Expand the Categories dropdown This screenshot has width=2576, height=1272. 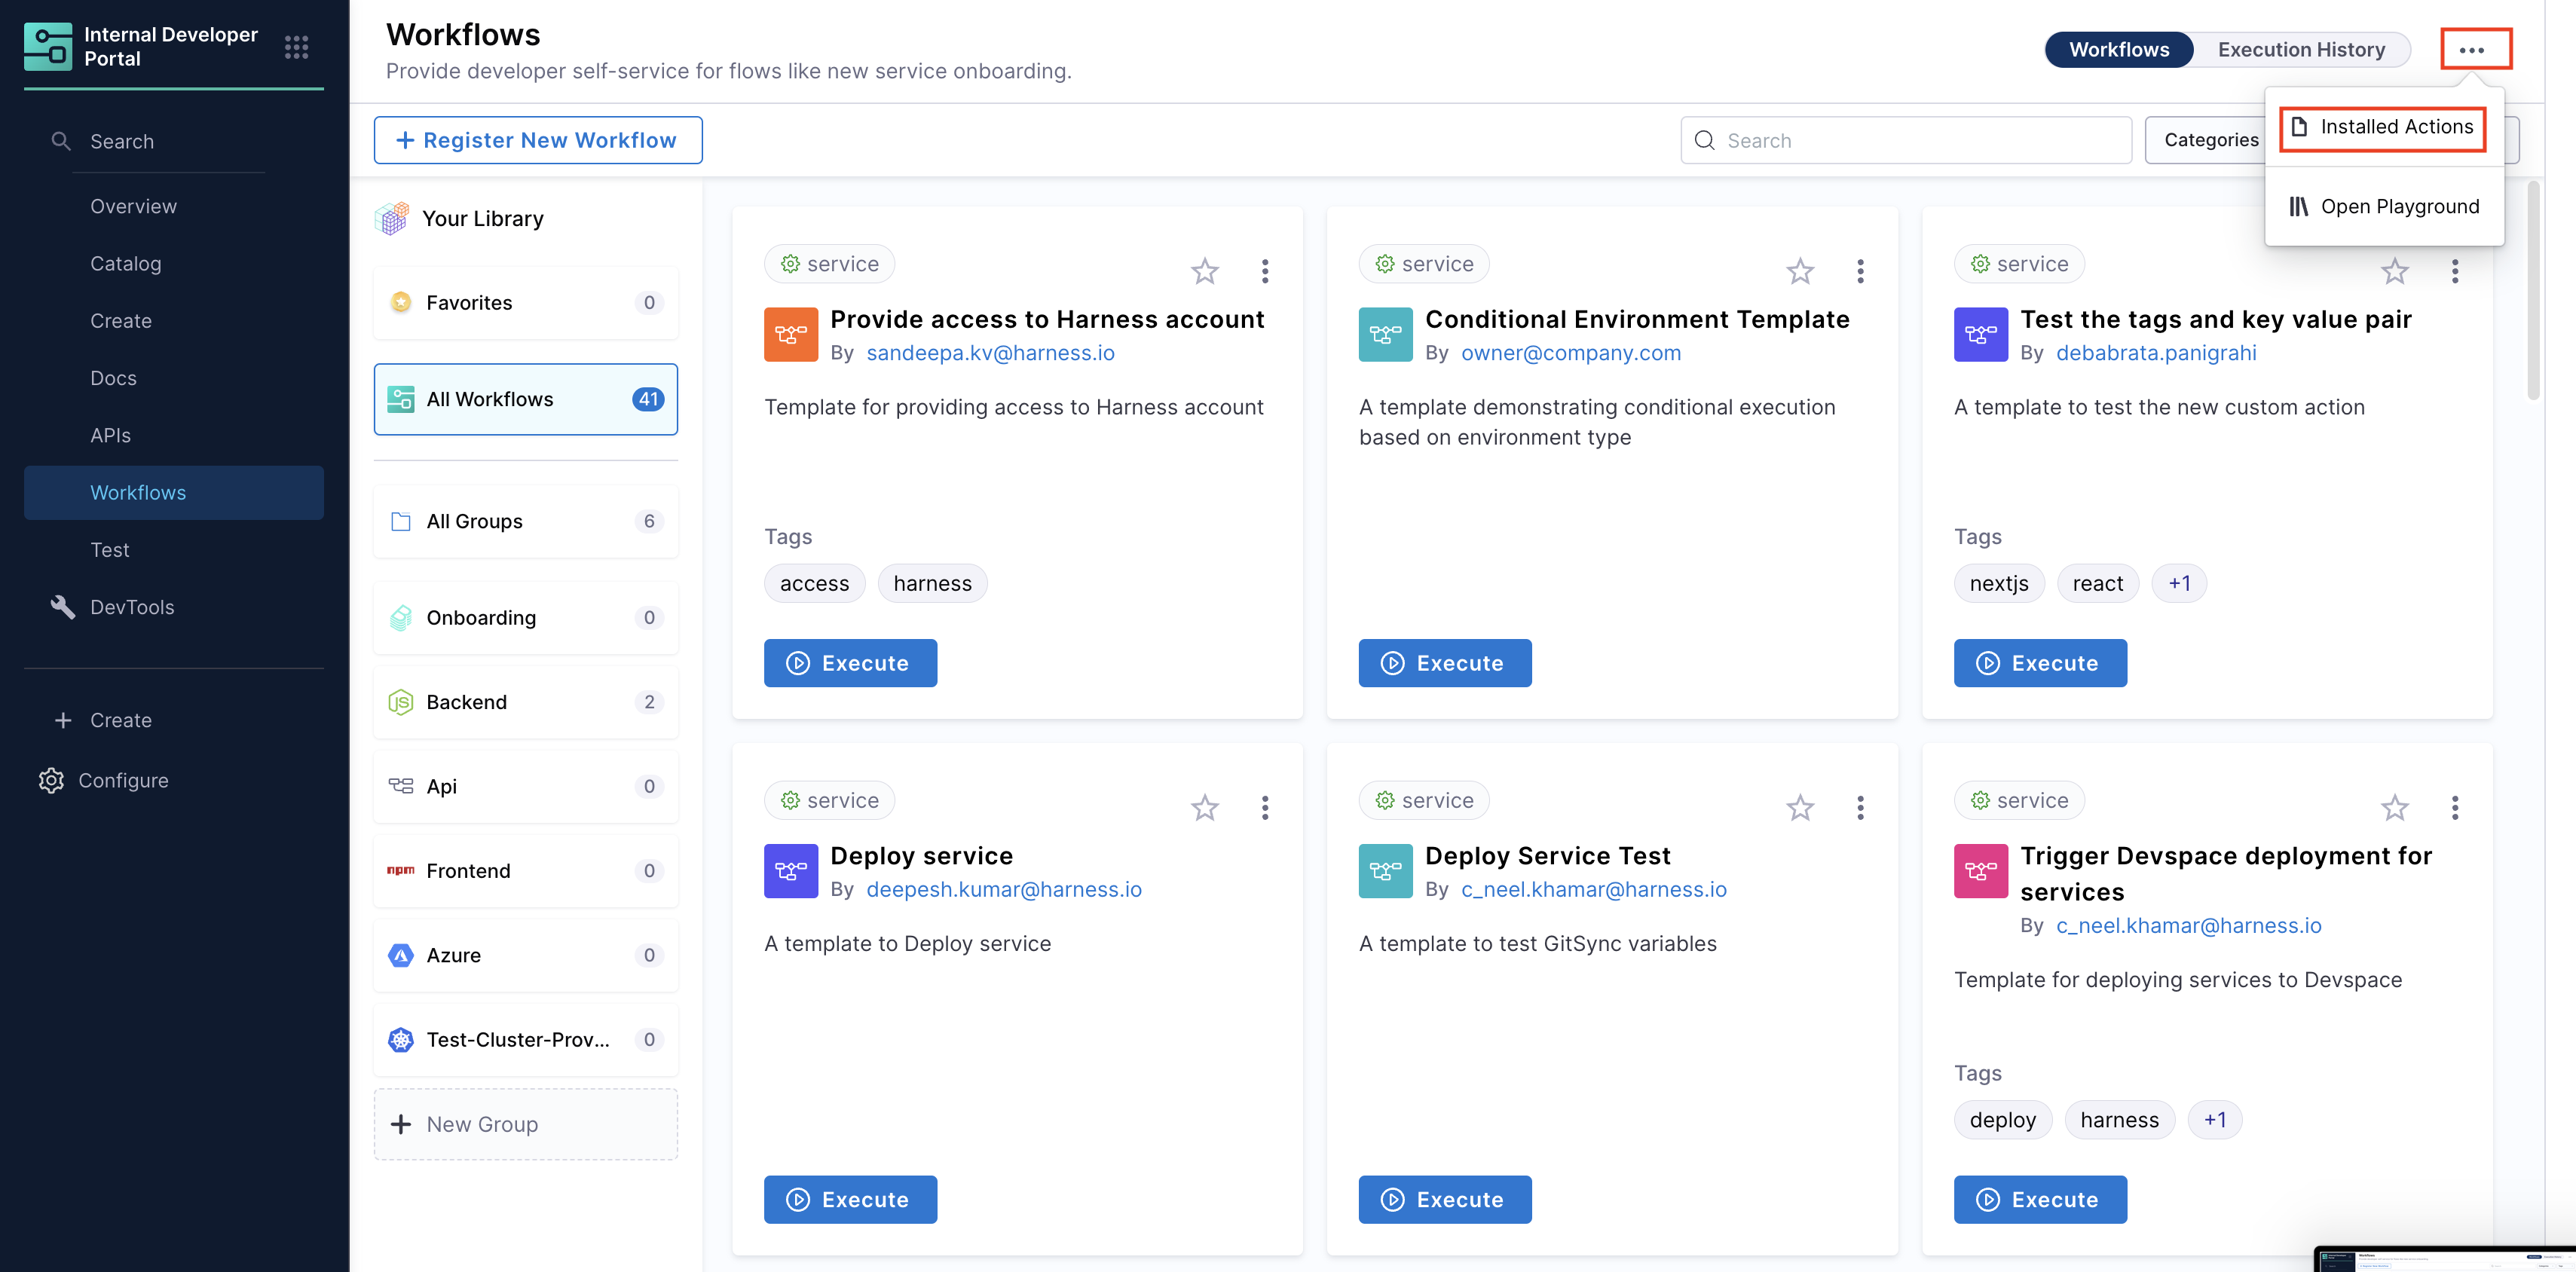2208,140
